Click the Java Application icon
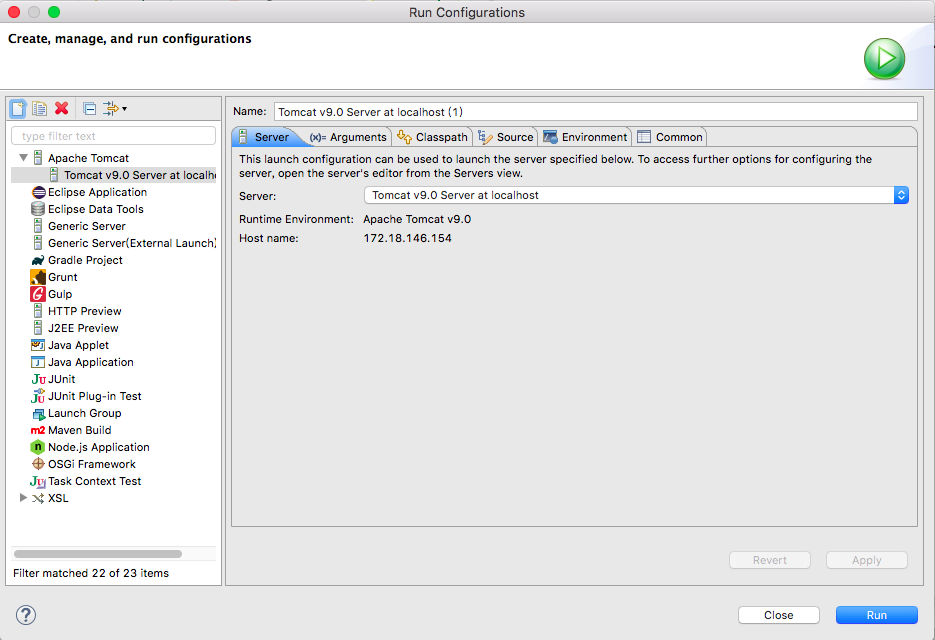The width and height of the screenshot is (935, 640). 38,362
